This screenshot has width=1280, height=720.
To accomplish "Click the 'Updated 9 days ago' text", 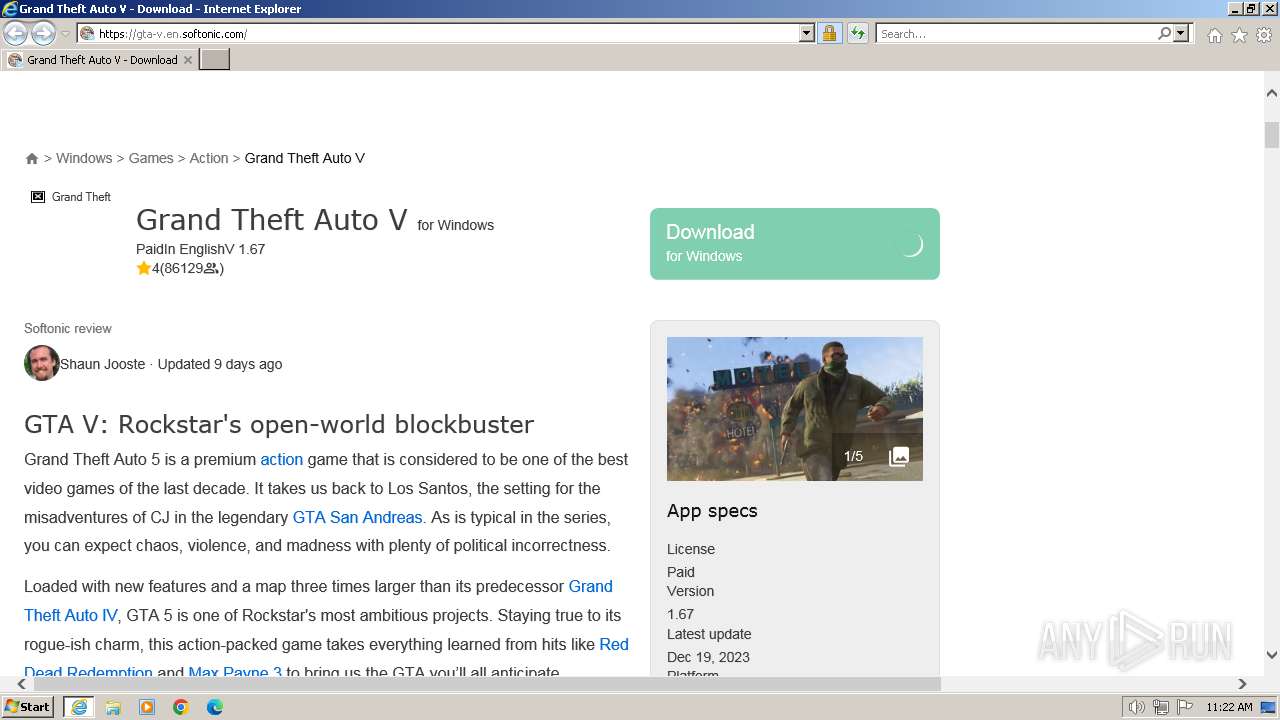I will point(220,364).
